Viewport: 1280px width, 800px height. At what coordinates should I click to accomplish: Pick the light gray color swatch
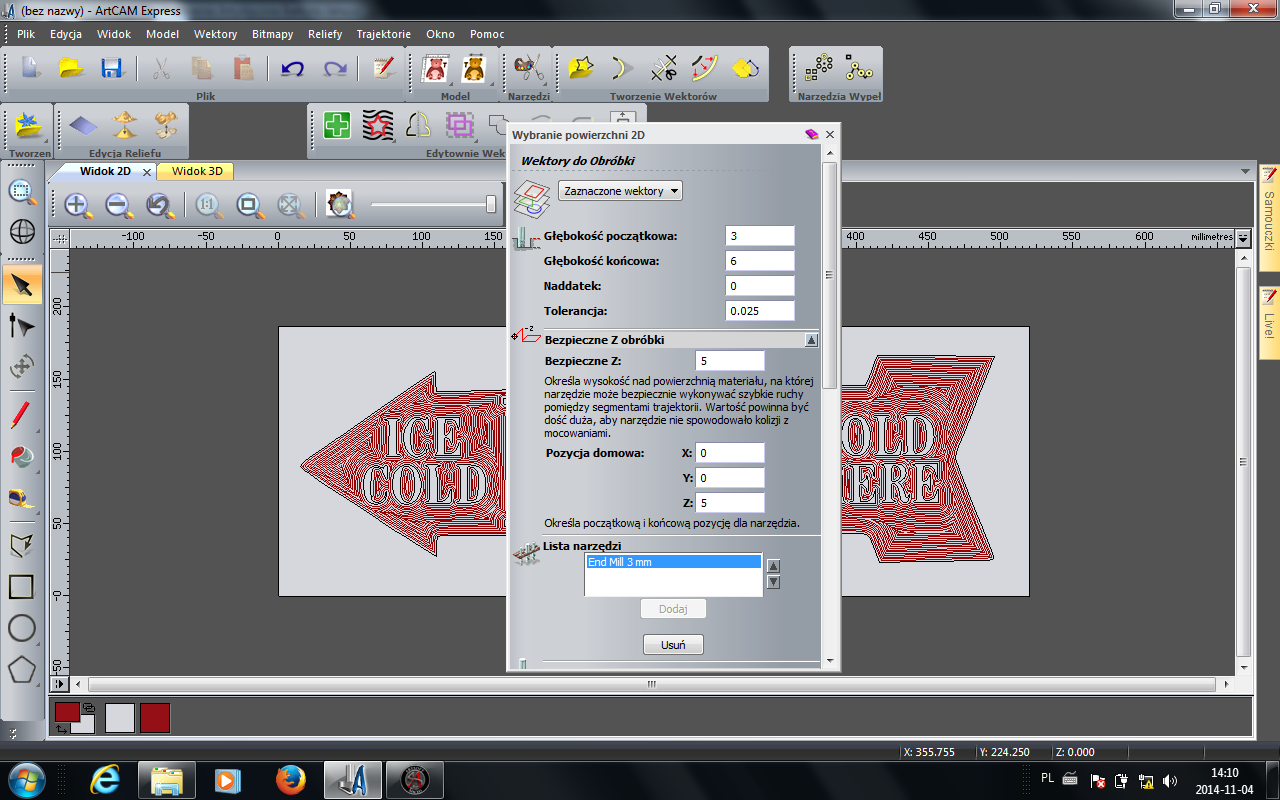click(120, 717)
